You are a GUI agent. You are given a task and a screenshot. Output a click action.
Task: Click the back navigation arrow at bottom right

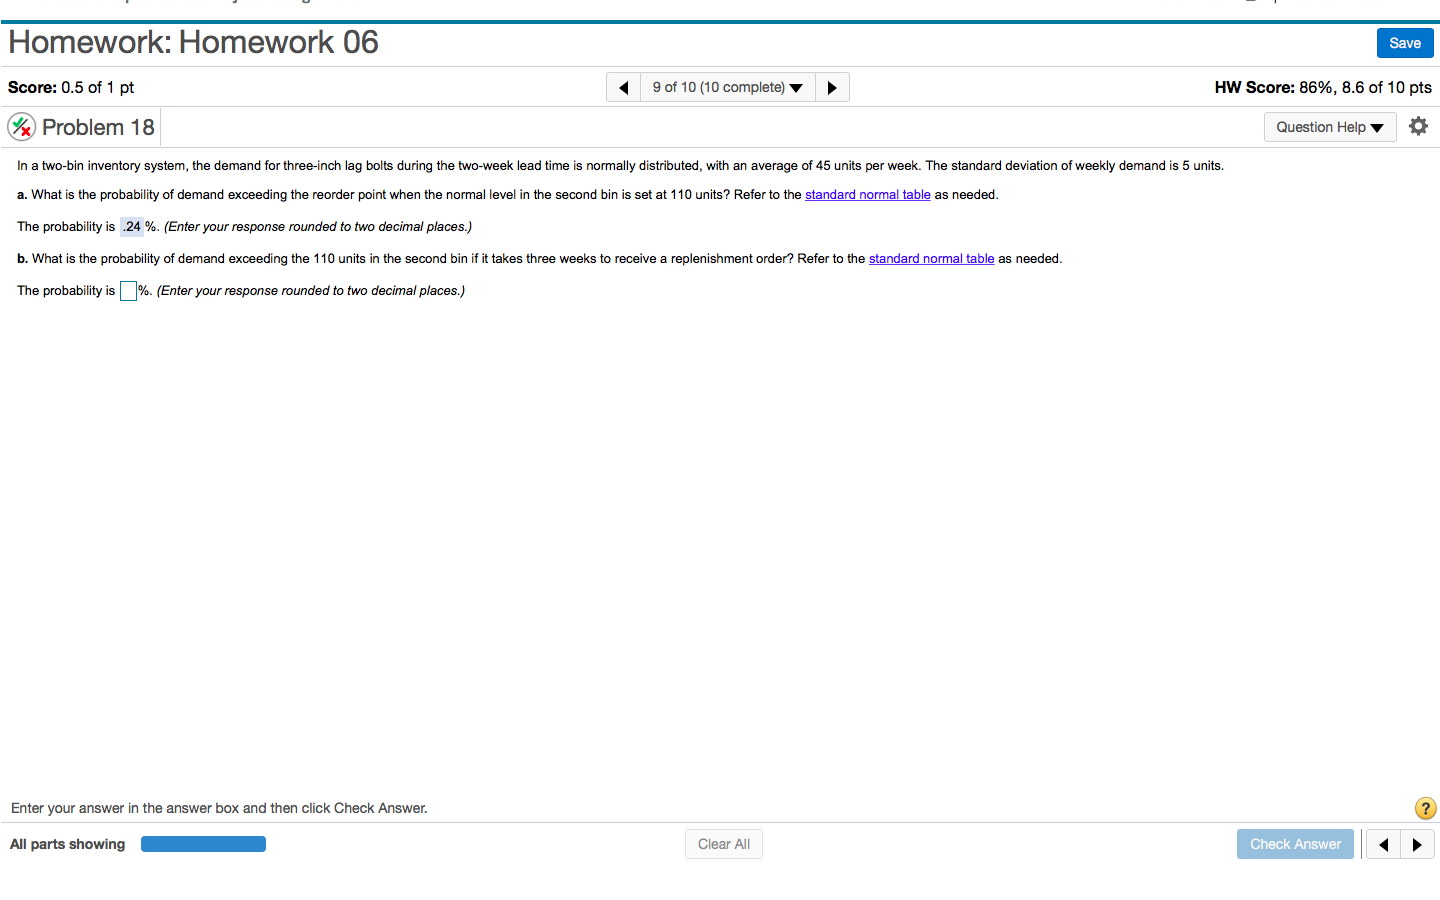pyautogui.click(x=1383, y=844)
